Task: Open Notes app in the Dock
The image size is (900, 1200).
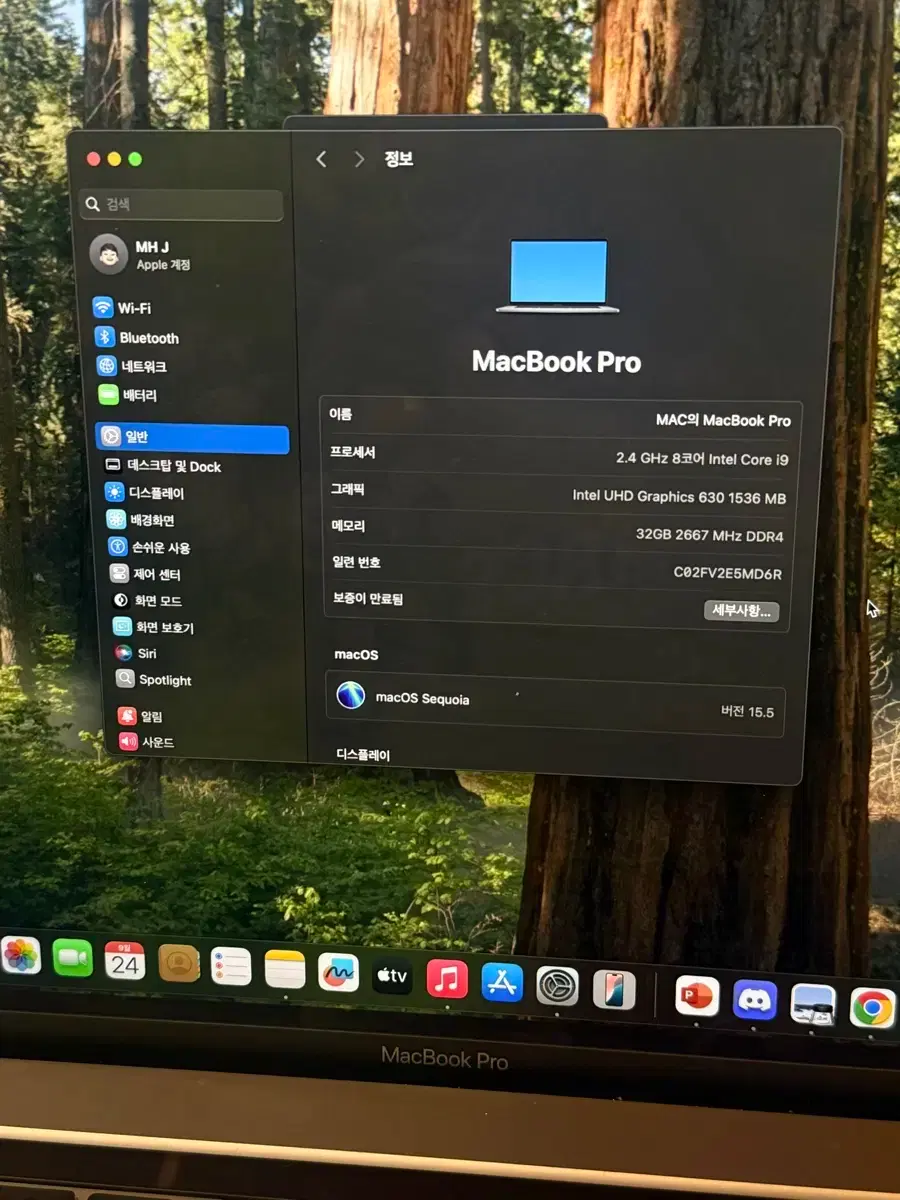Action: click(285, 969)
